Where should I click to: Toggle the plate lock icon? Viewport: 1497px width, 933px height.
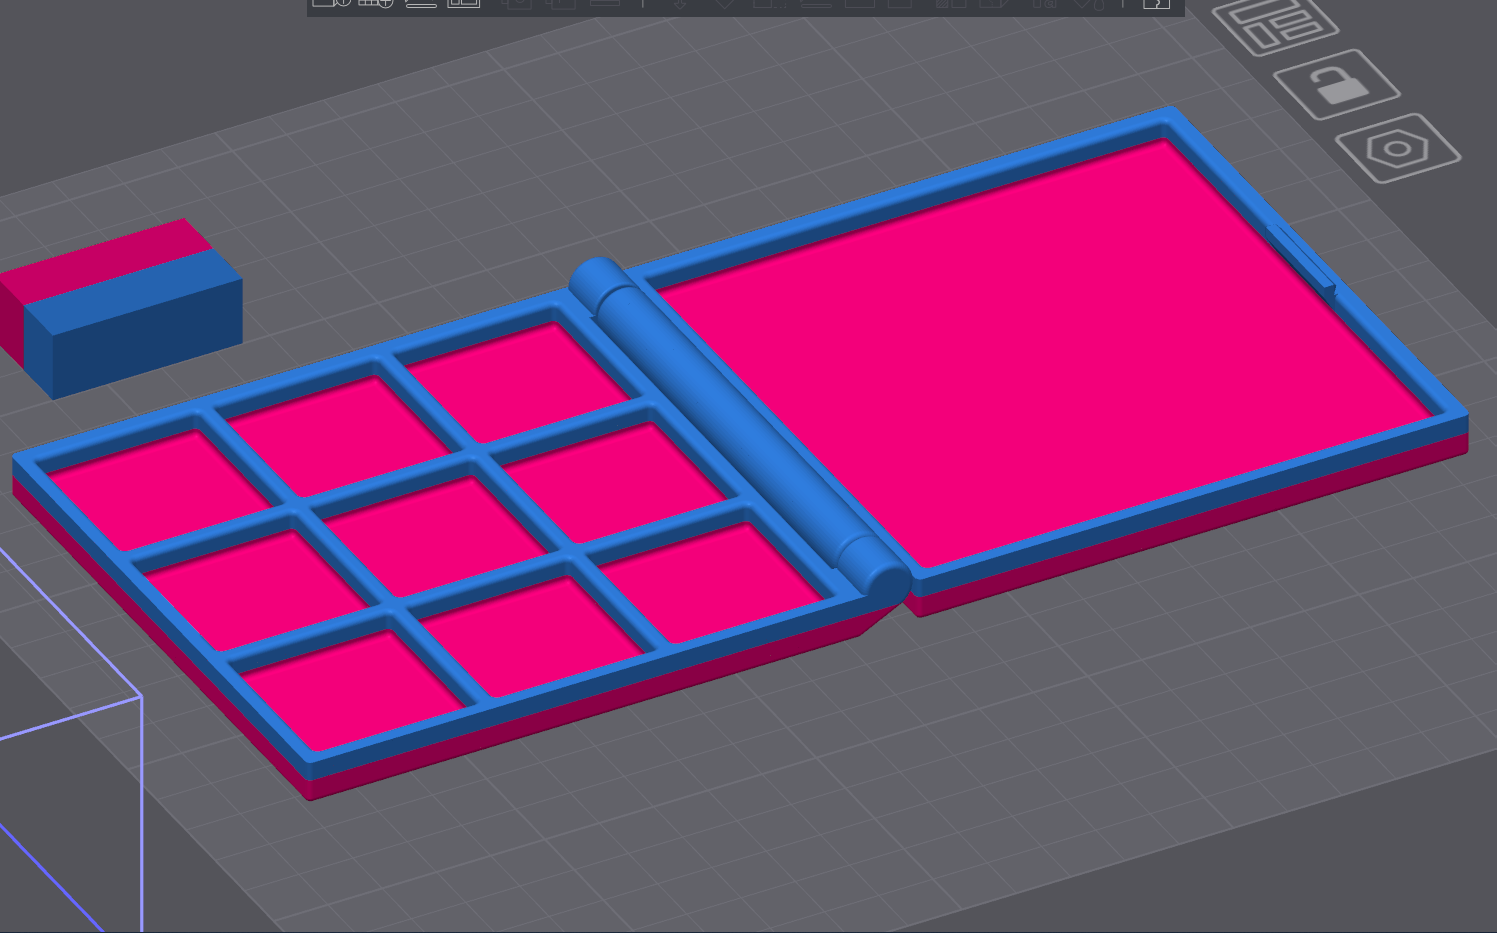pyautogui.click(x=1336, y=85)
